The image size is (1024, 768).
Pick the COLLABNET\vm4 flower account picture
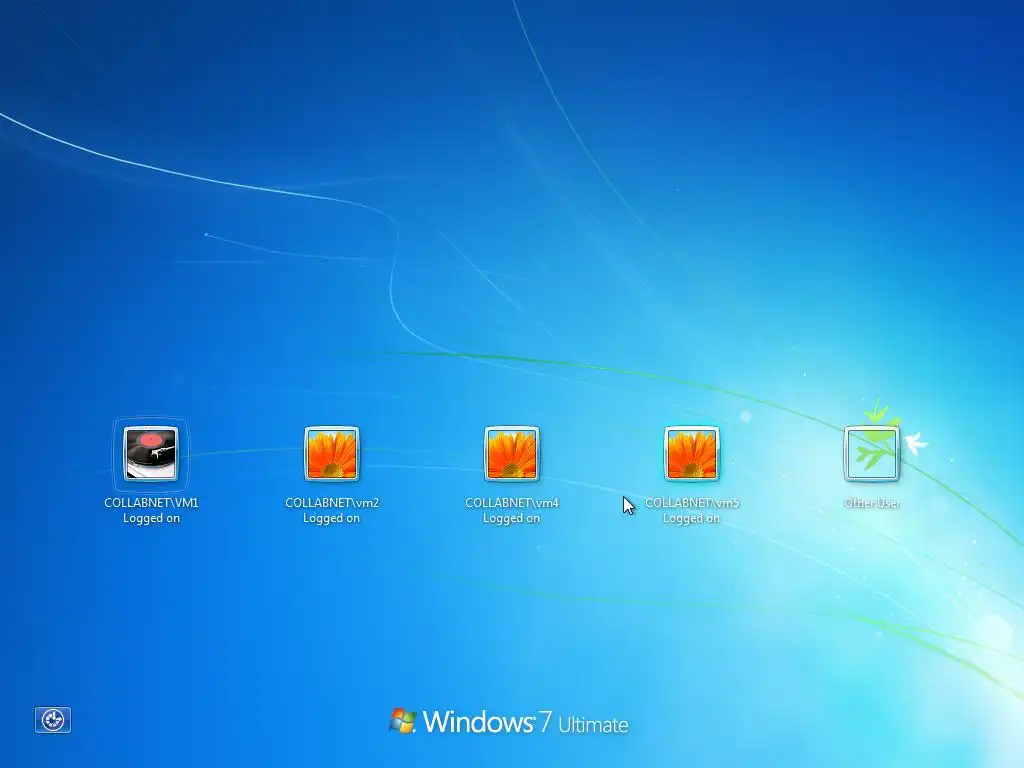(x=511, y=453)
